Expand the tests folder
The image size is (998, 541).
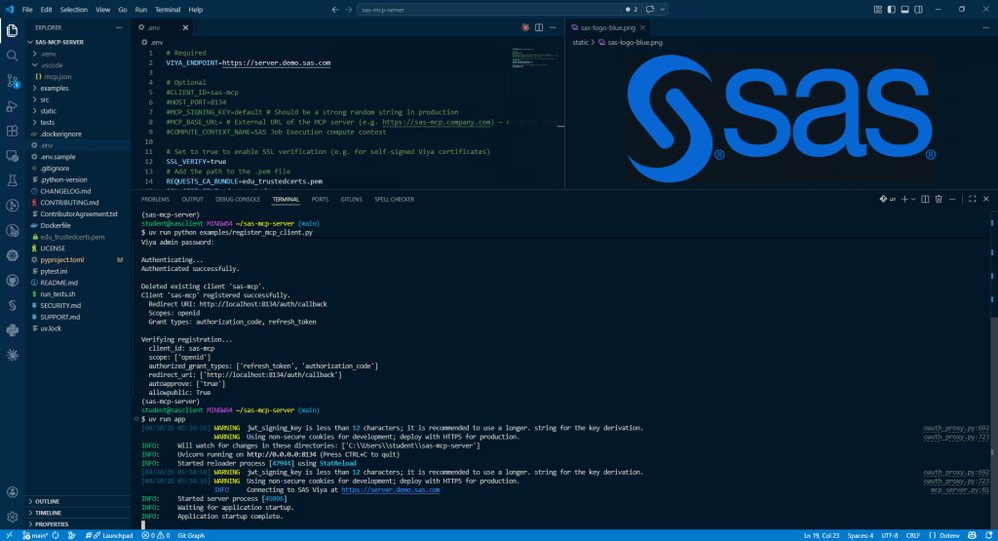78,122
